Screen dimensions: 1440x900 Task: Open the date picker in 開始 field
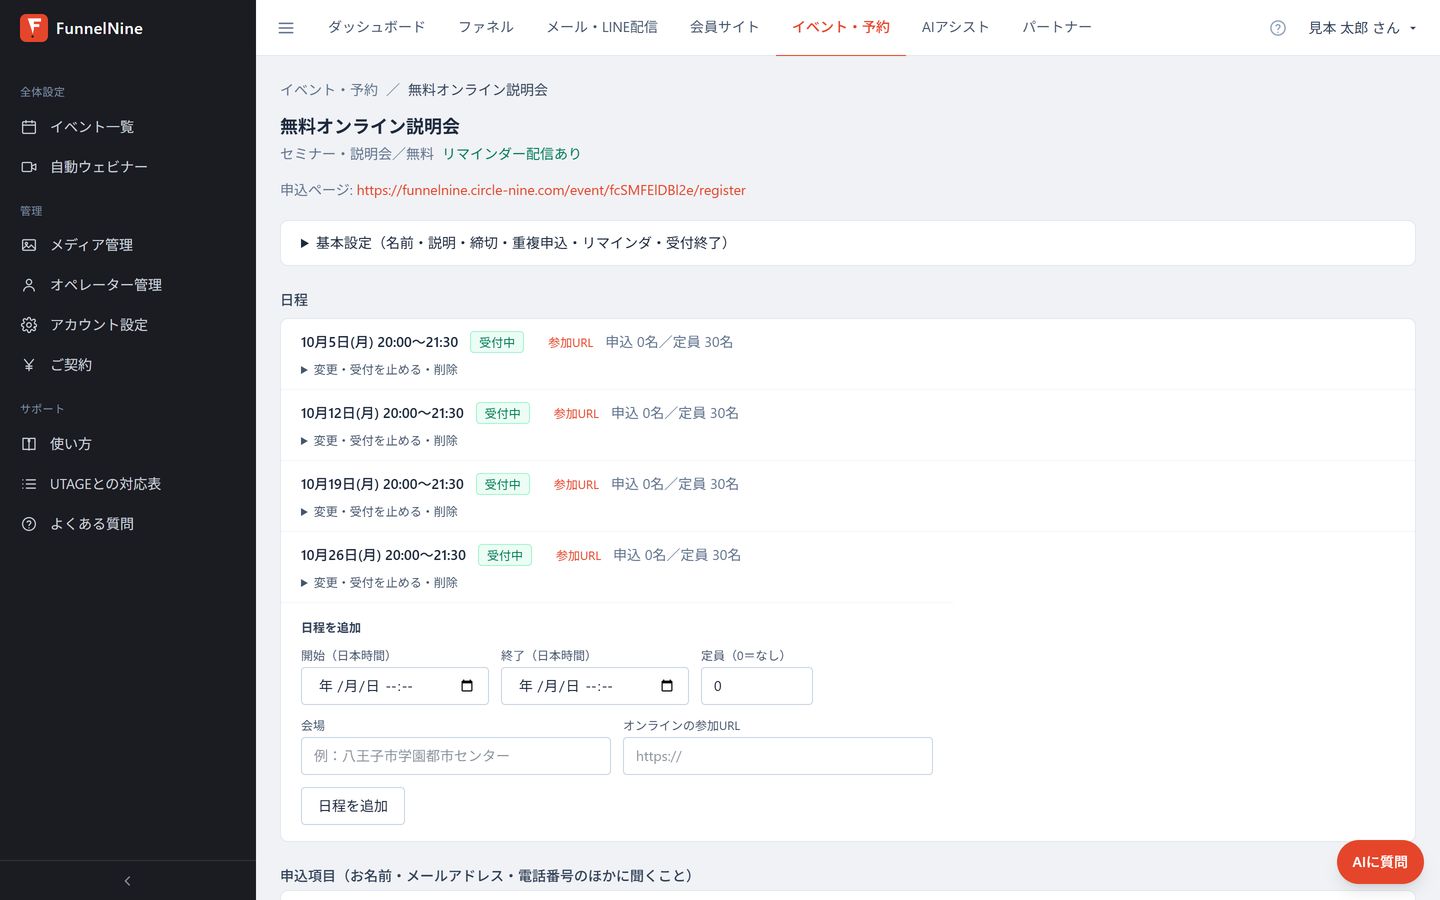[467, 686]
